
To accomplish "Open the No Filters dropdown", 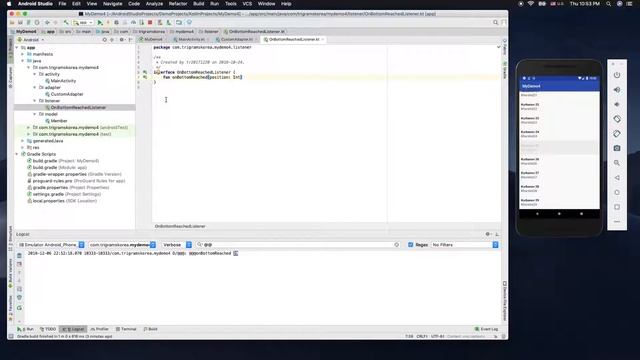I will pos(464,245).
